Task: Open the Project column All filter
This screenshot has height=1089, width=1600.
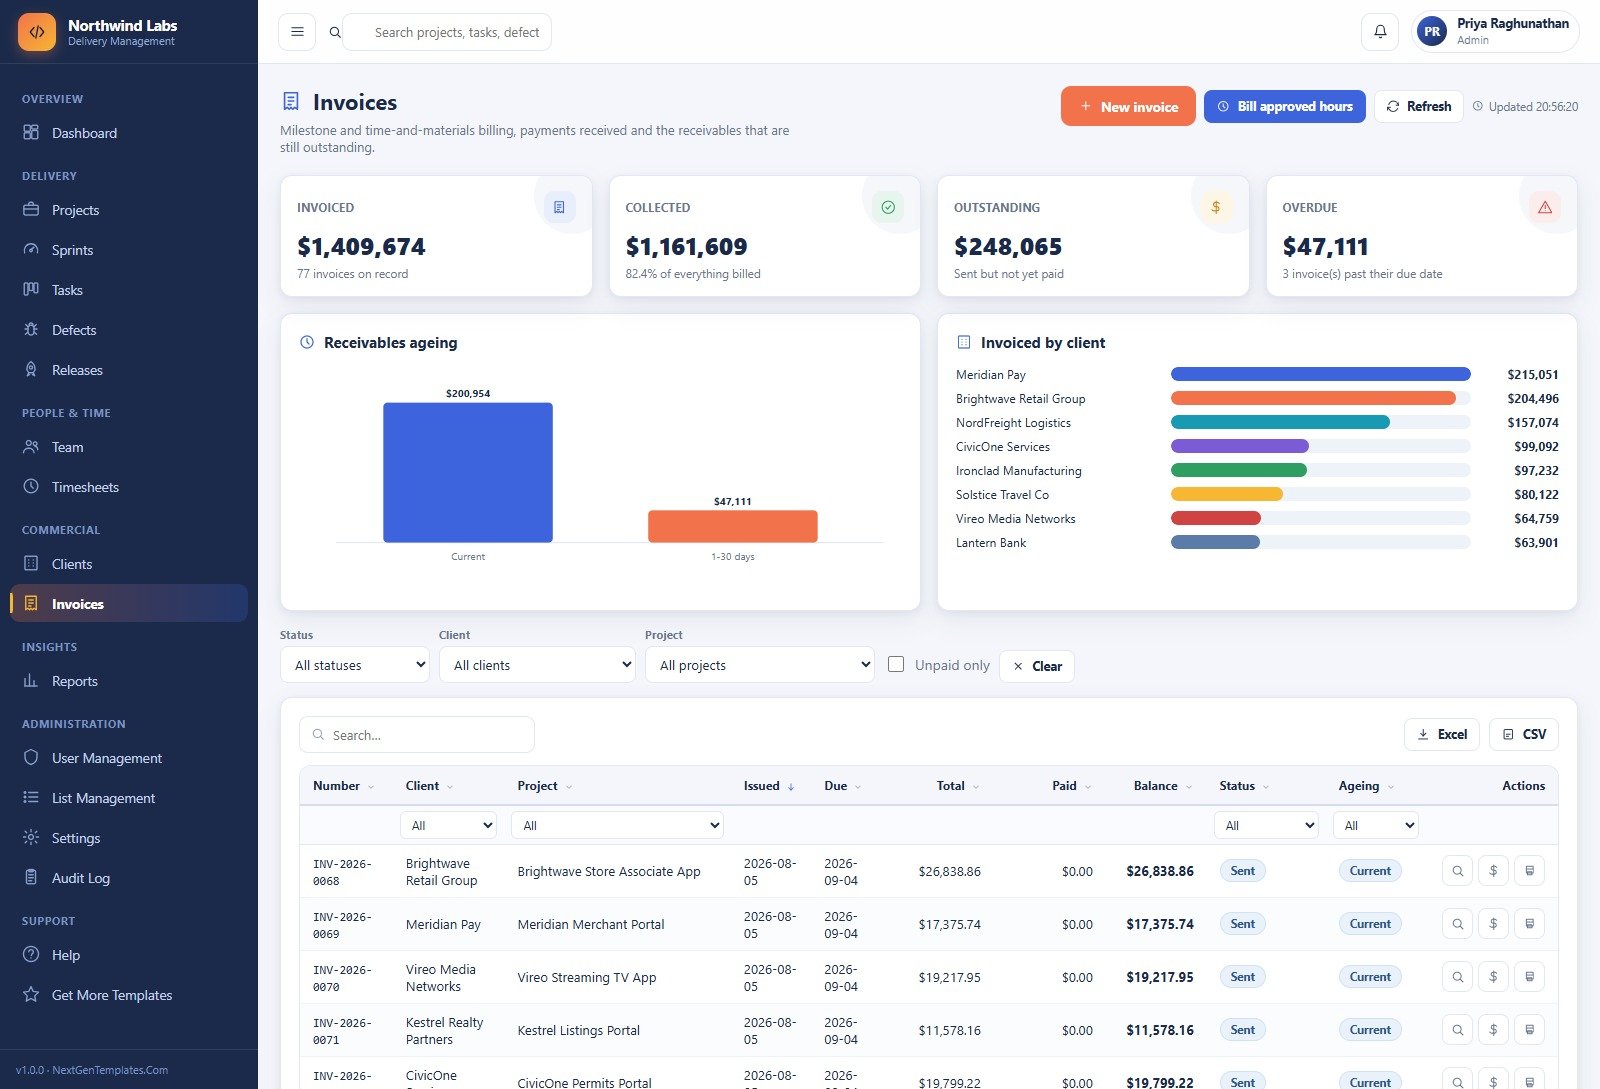Action: (618, 825)
